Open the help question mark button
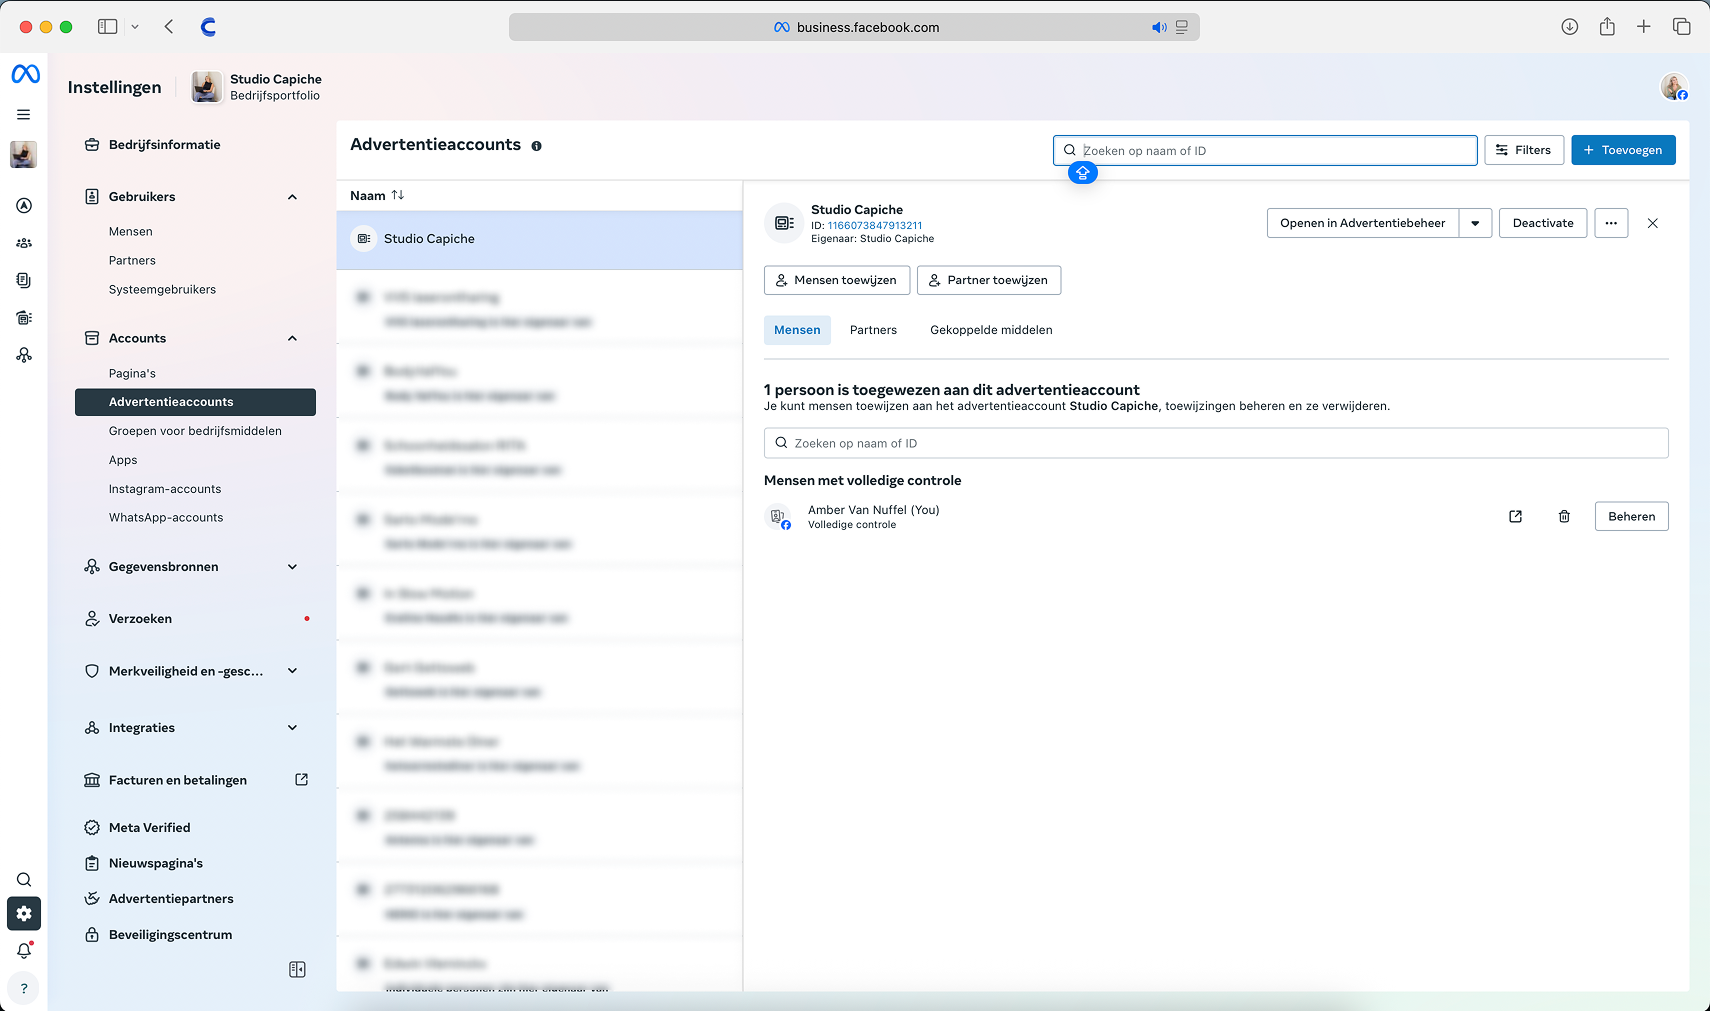 [24, 989]
